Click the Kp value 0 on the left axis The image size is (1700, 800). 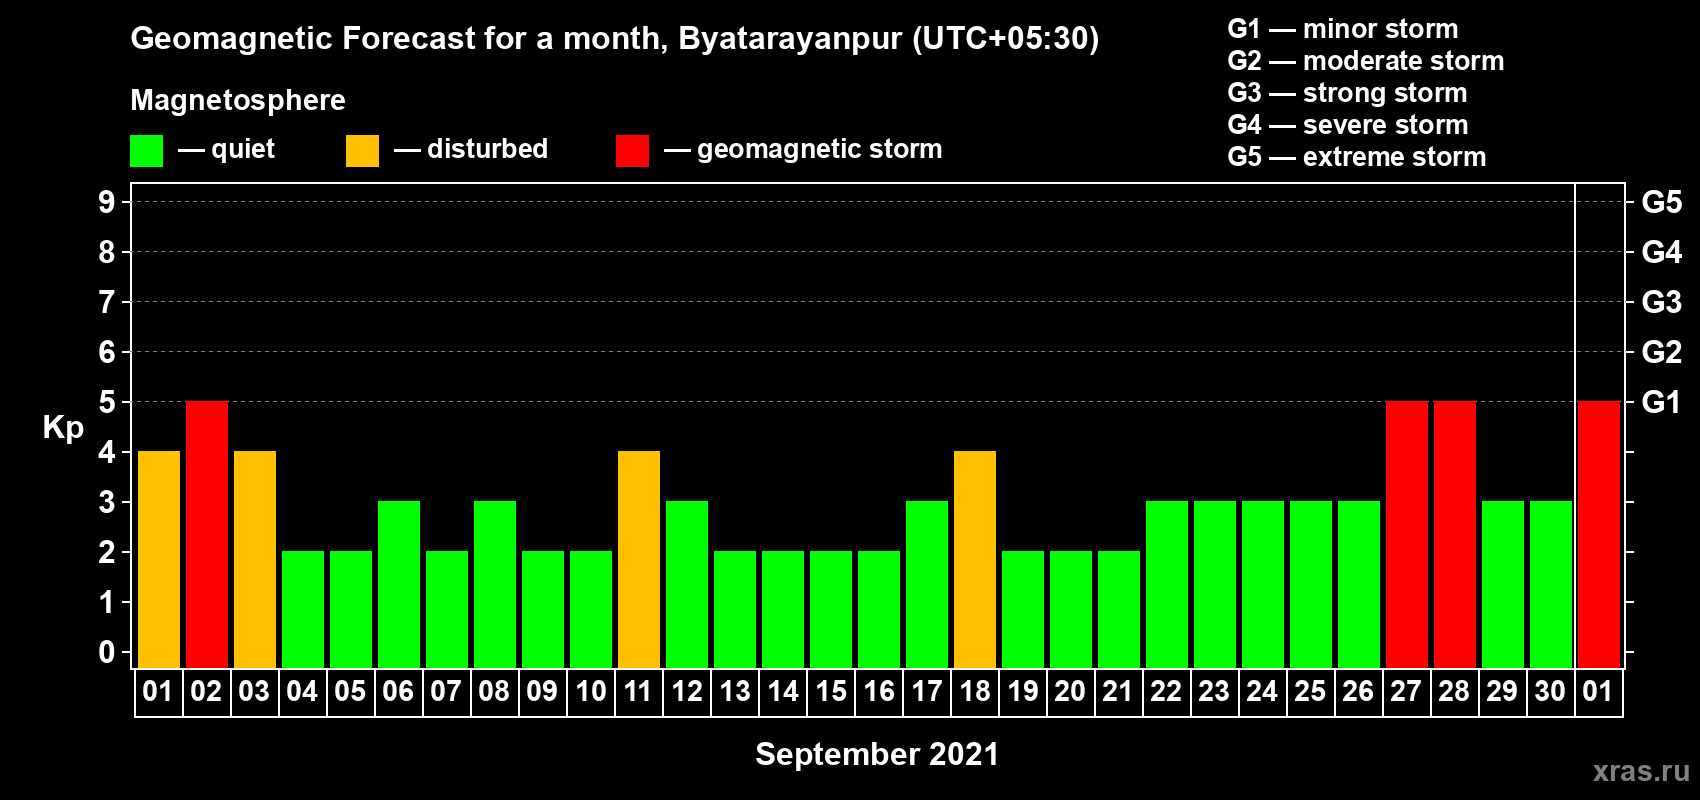click(107, 652)
